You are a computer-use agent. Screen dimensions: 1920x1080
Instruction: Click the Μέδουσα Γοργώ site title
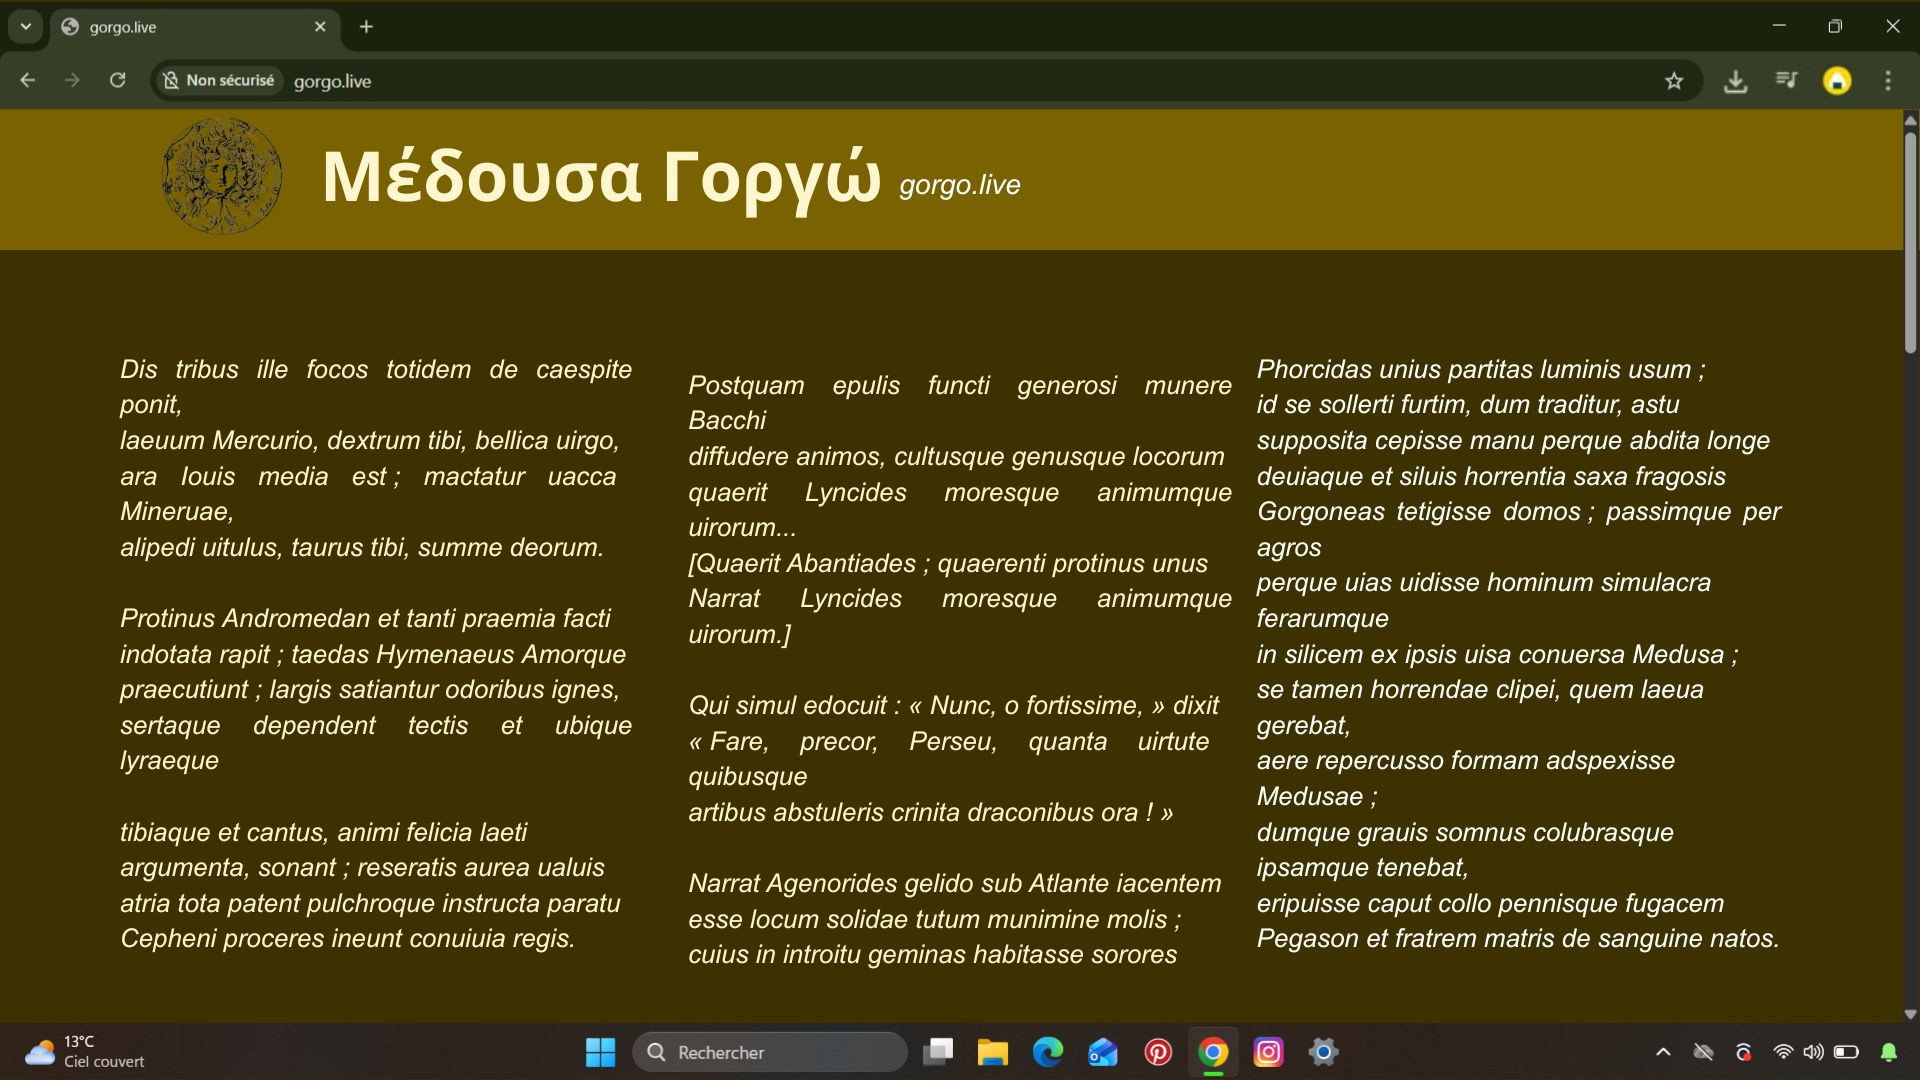601,177
